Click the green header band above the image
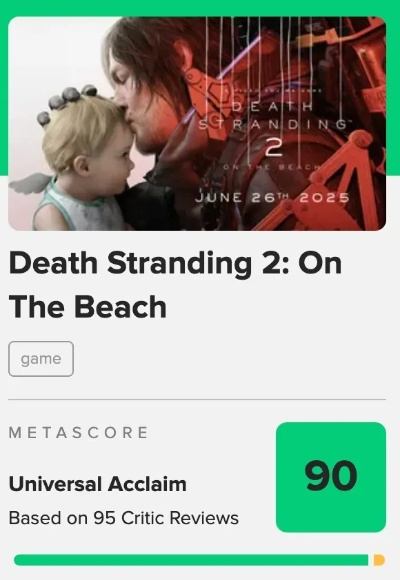400x580 pixels. tap(200, 8)
